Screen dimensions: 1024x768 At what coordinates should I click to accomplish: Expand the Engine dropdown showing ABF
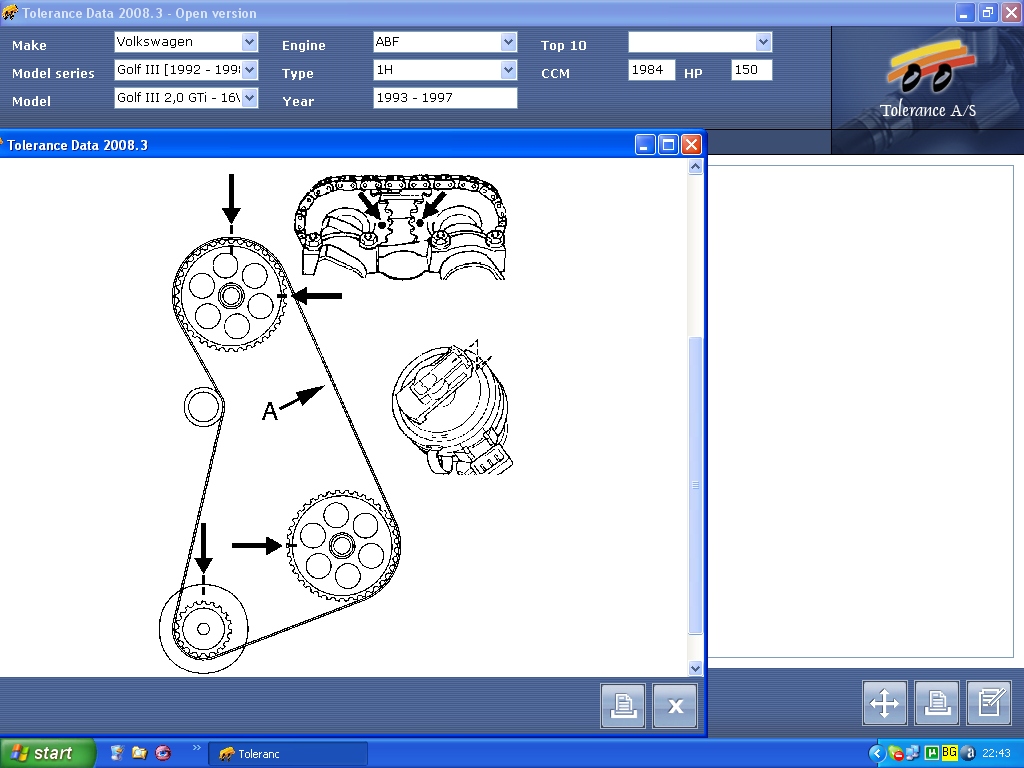[x=508, y=42]
